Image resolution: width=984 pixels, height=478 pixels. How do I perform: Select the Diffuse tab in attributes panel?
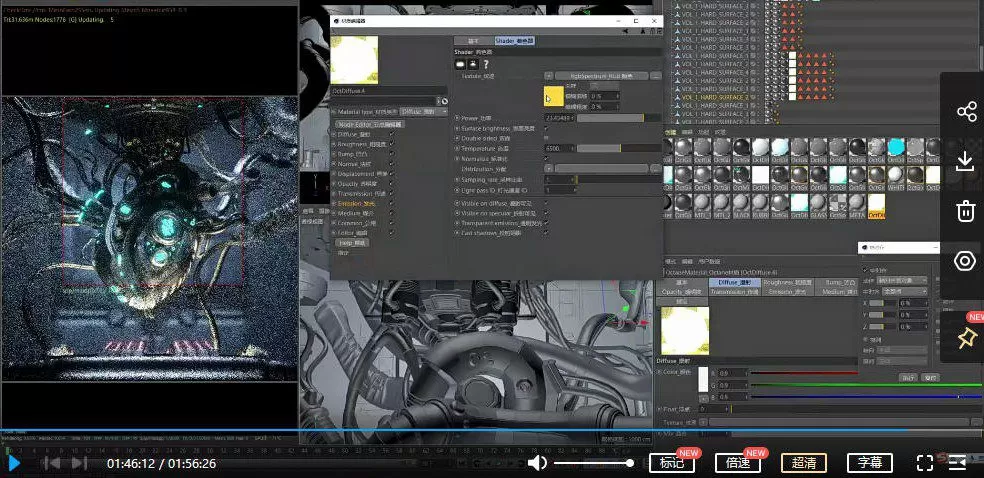coord(735,283)
